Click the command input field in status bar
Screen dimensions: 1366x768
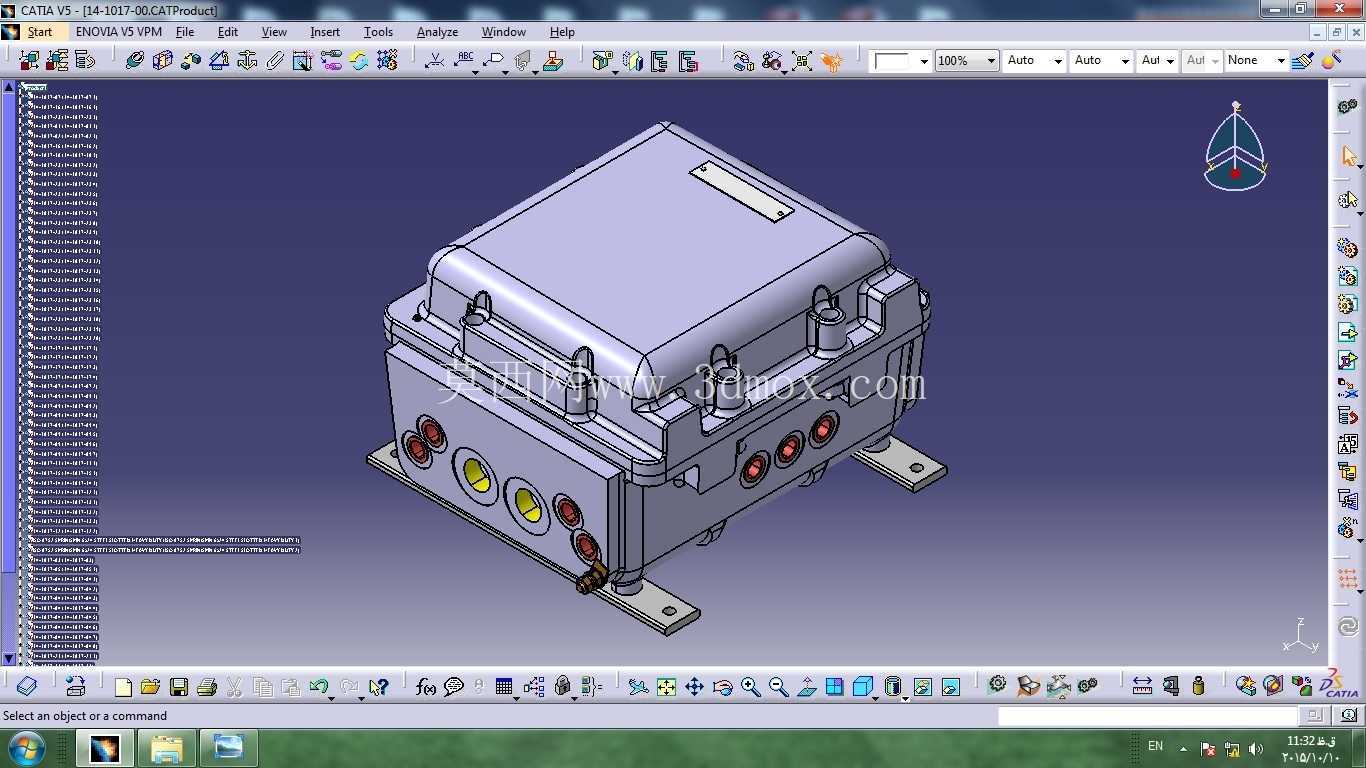[1147, 716]
